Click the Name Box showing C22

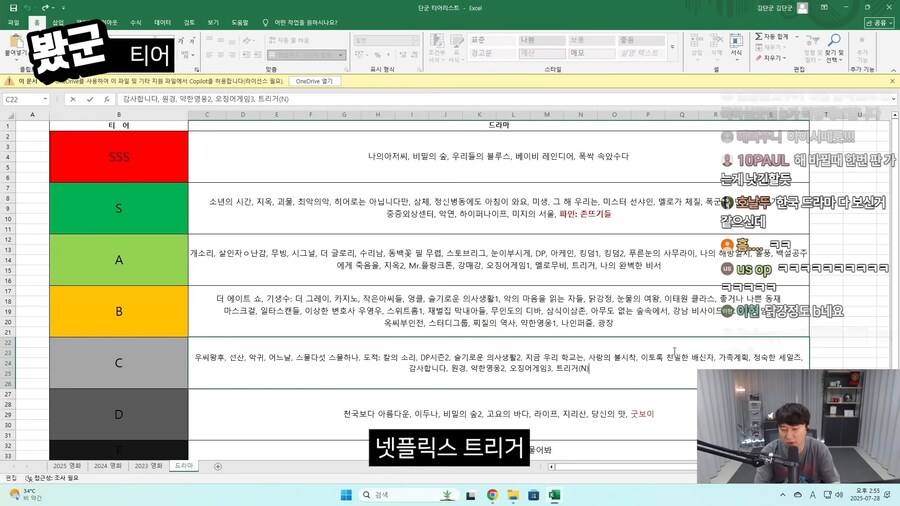tap(22, 99)
